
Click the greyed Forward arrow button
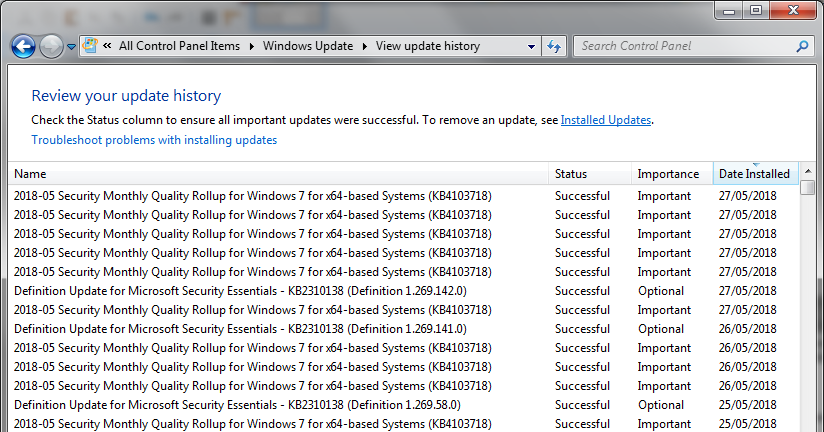(x=52, y=47)
